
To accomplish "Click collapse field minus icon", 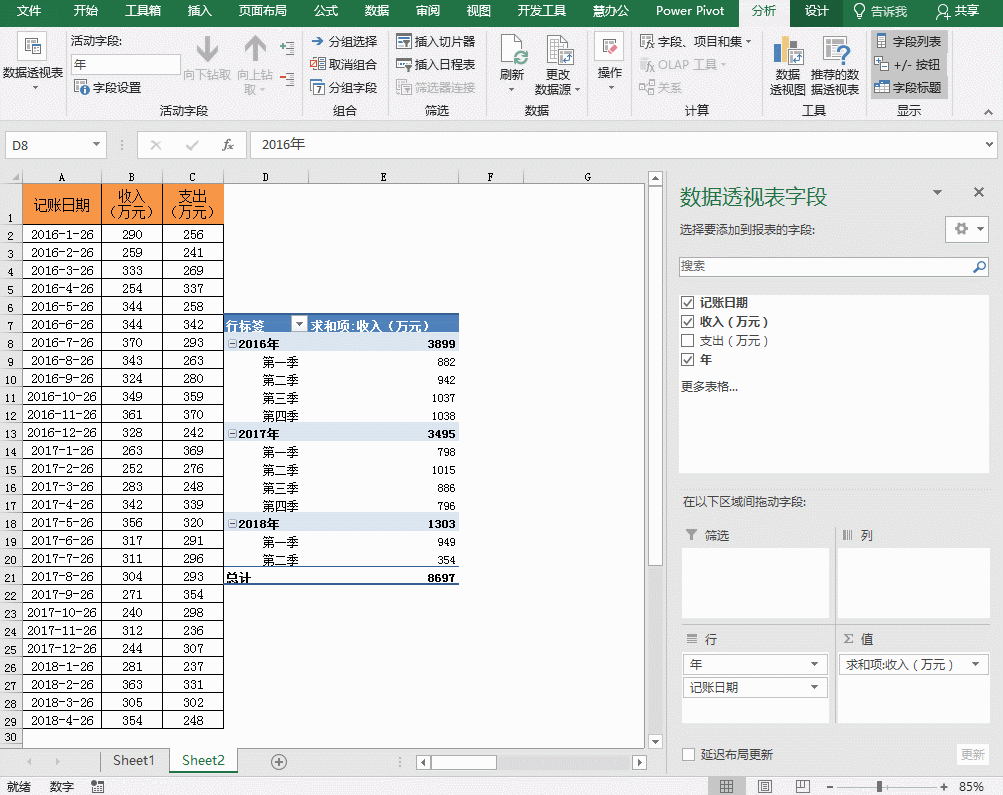I will (287, 79).
